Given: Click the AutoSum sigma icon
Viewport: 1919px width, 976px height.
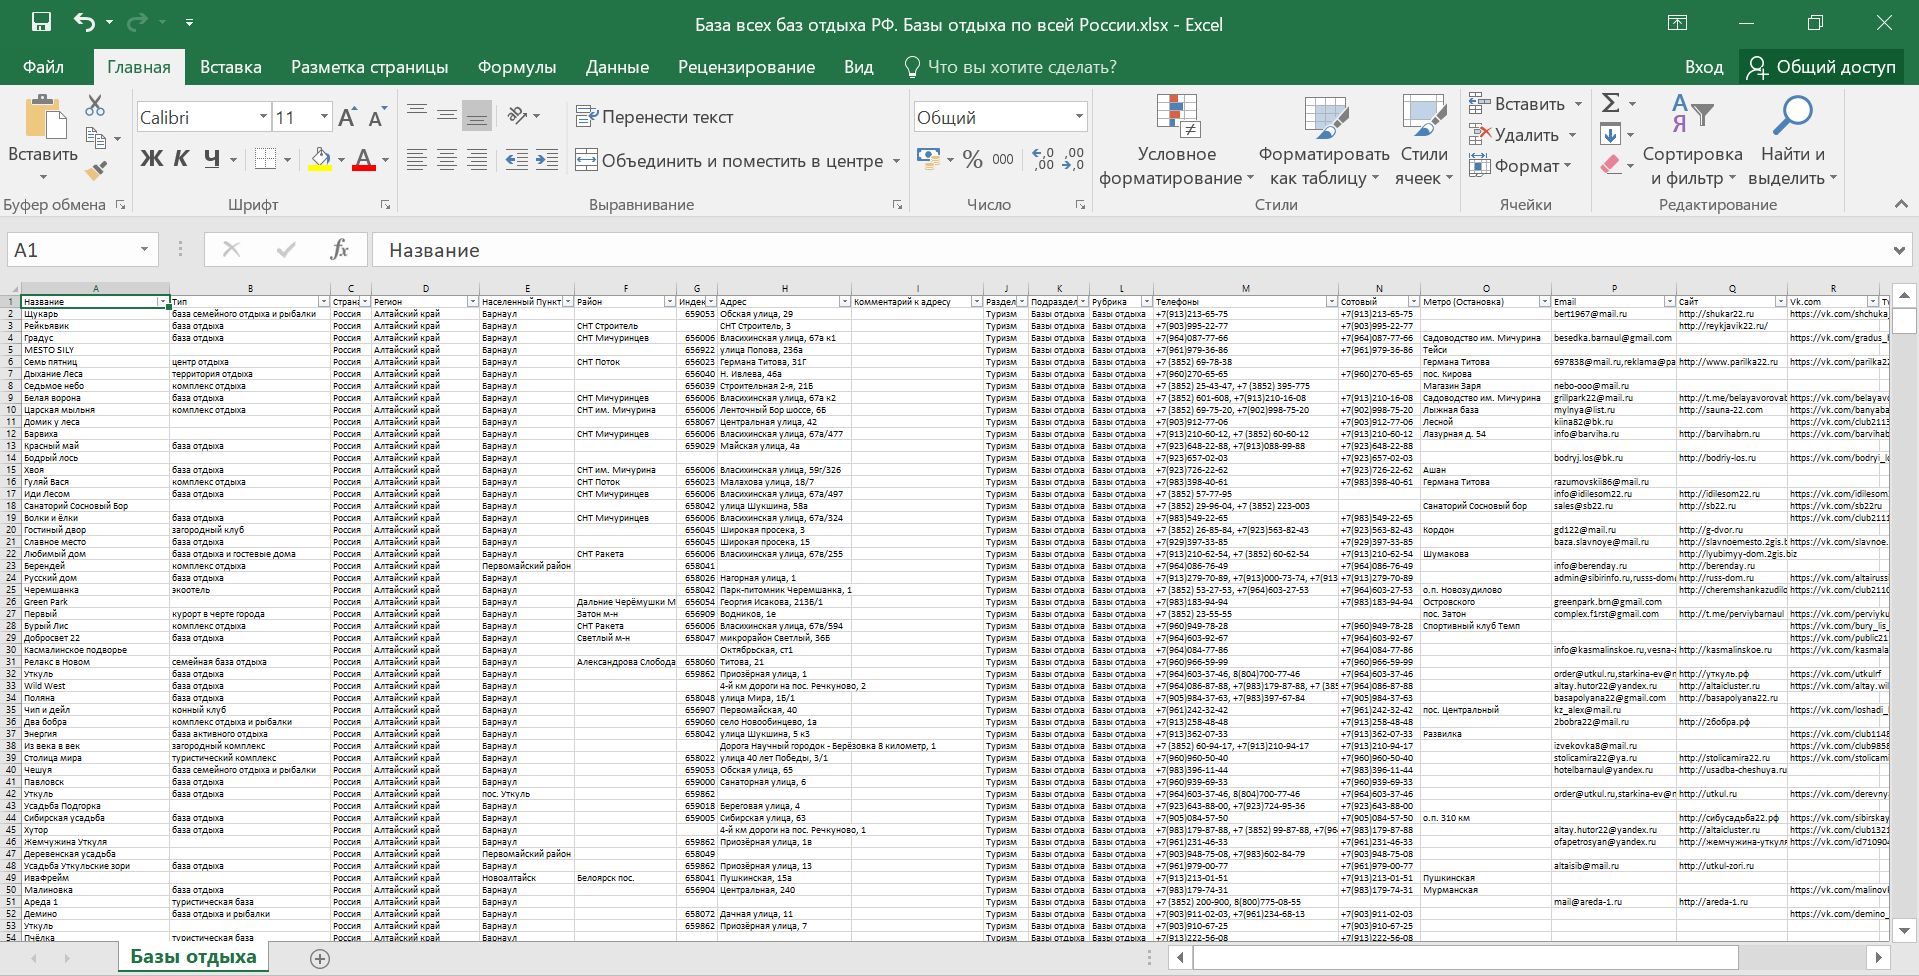Looking at the screenshot, I should point(1610,103).
